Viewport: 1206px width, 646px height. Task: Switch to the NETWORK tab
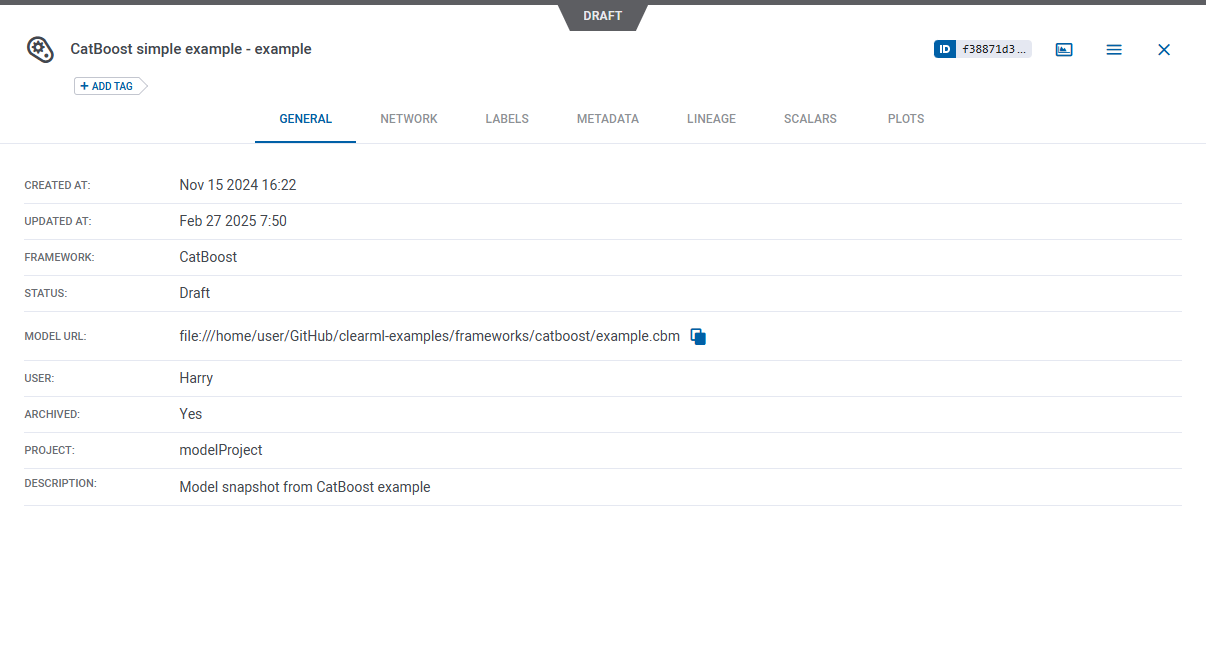pyautogui.click(x=409, y=119)
